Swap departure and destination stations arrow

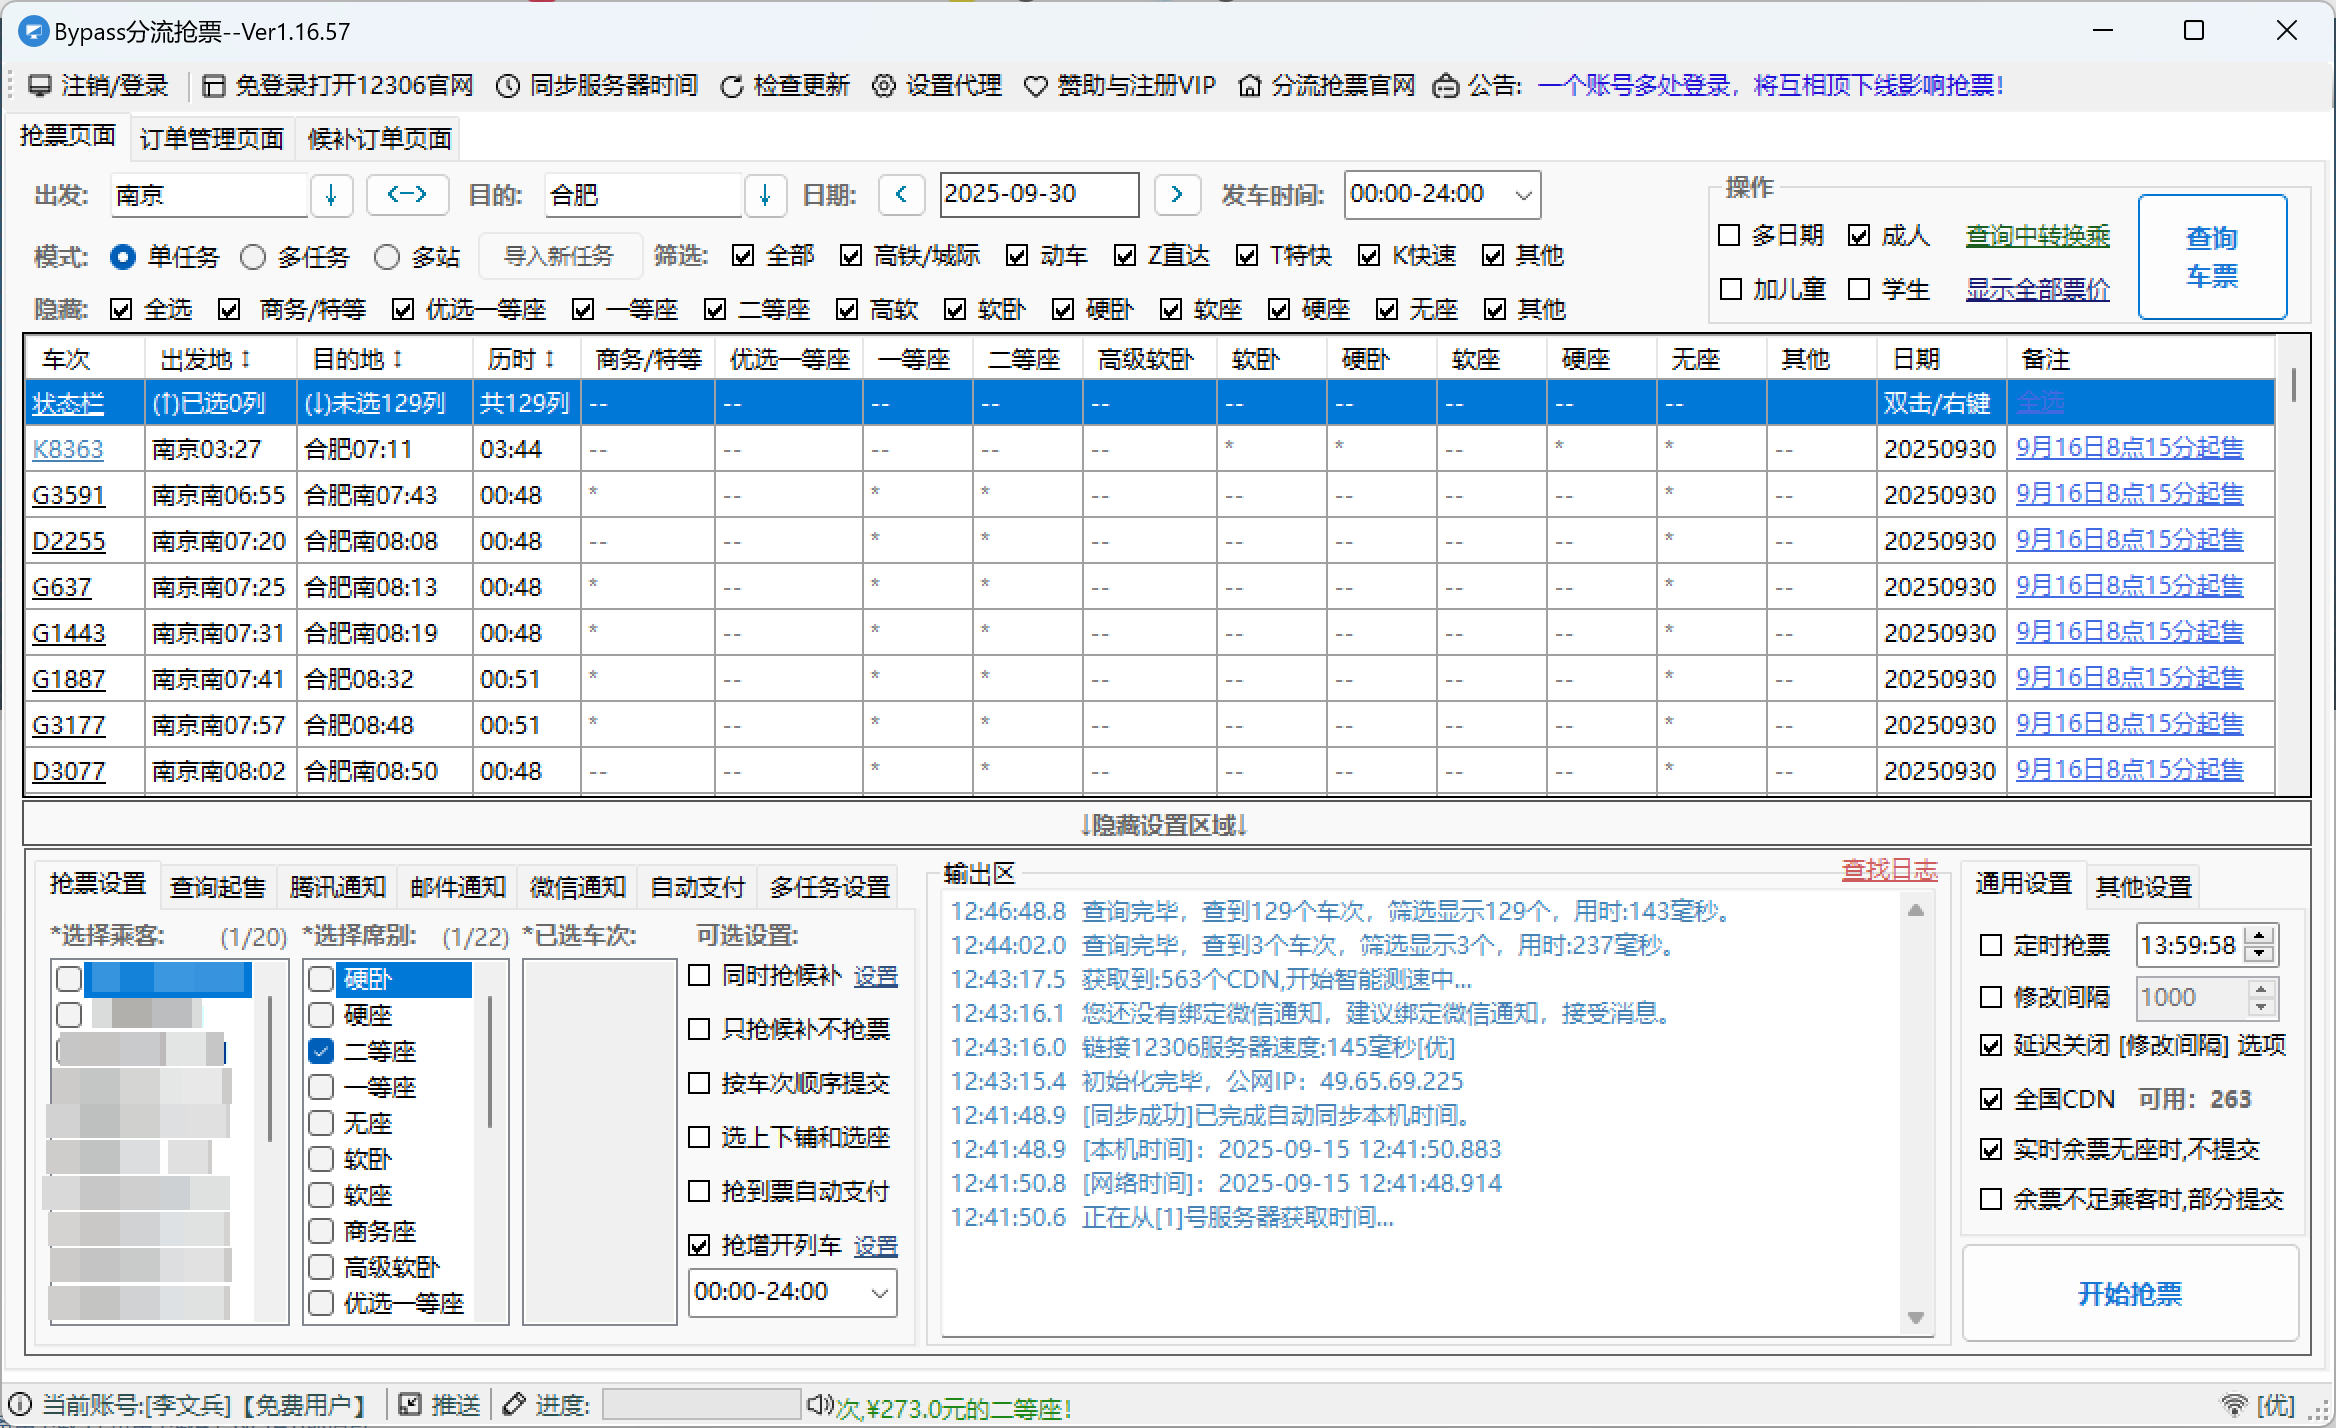pyautogui.click(x=407, y=194)
